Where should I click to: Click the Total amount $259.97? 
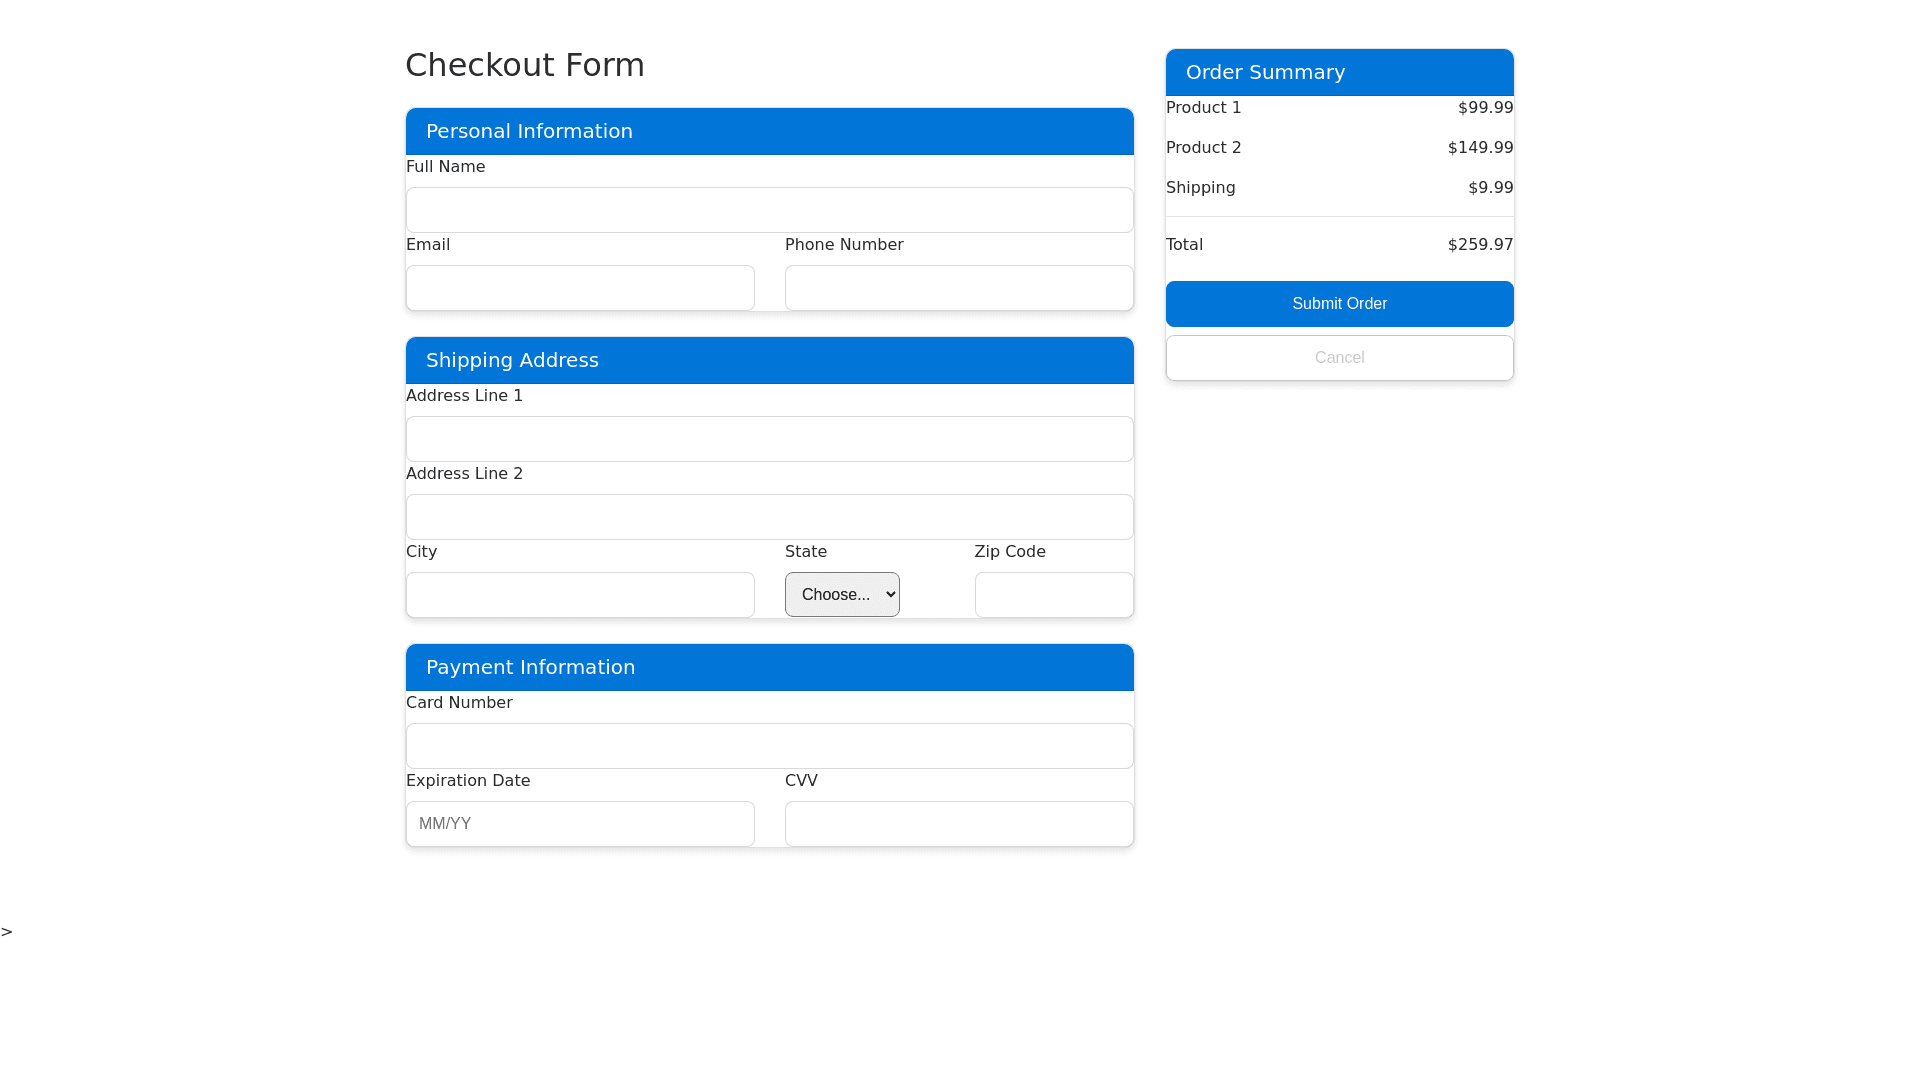[x=1480, y=245]
